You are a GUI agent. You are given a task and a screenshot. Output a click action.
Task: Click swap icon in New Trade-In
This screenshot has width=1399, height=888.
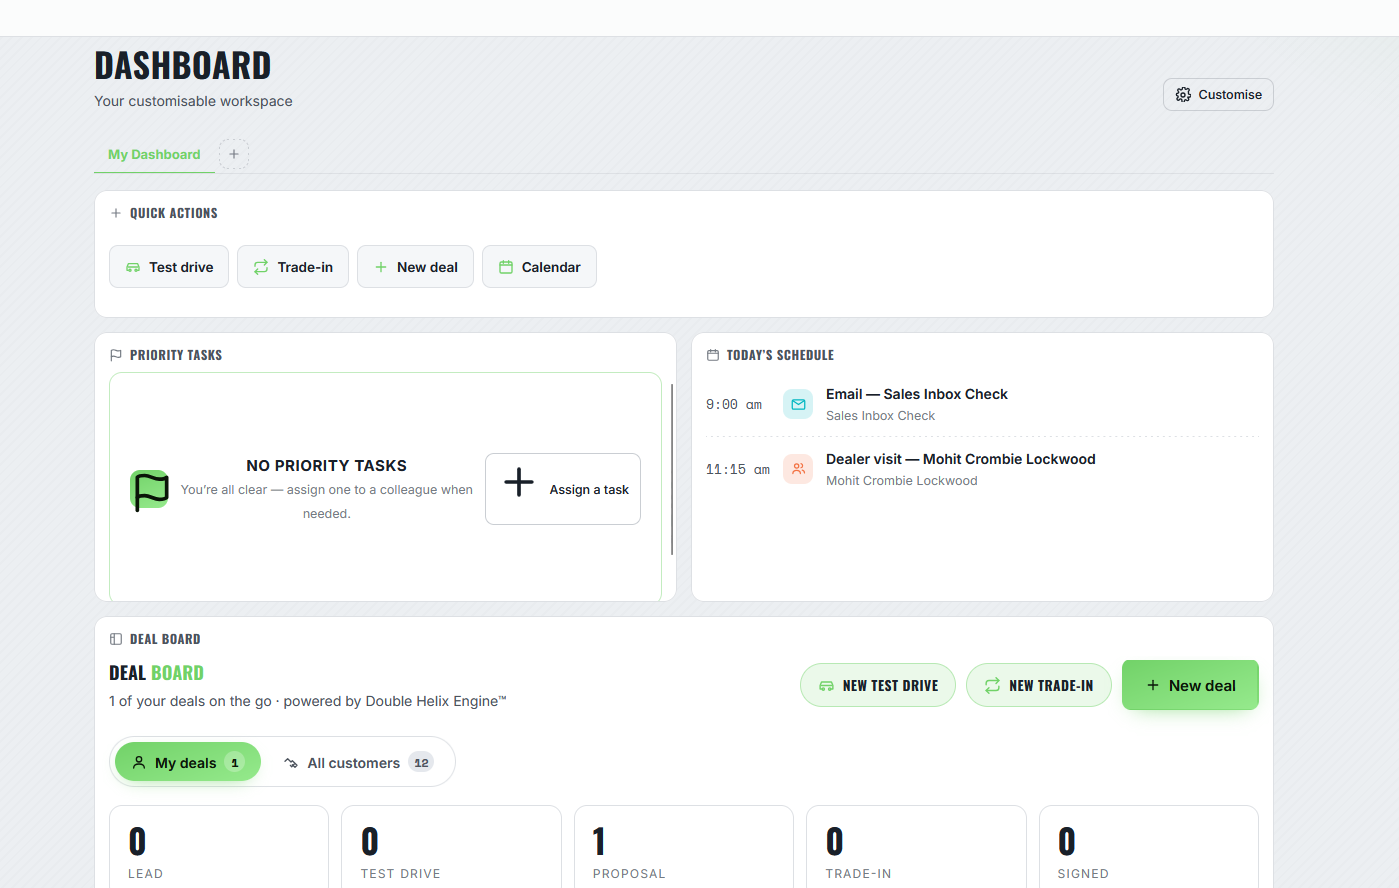point(992,686)
